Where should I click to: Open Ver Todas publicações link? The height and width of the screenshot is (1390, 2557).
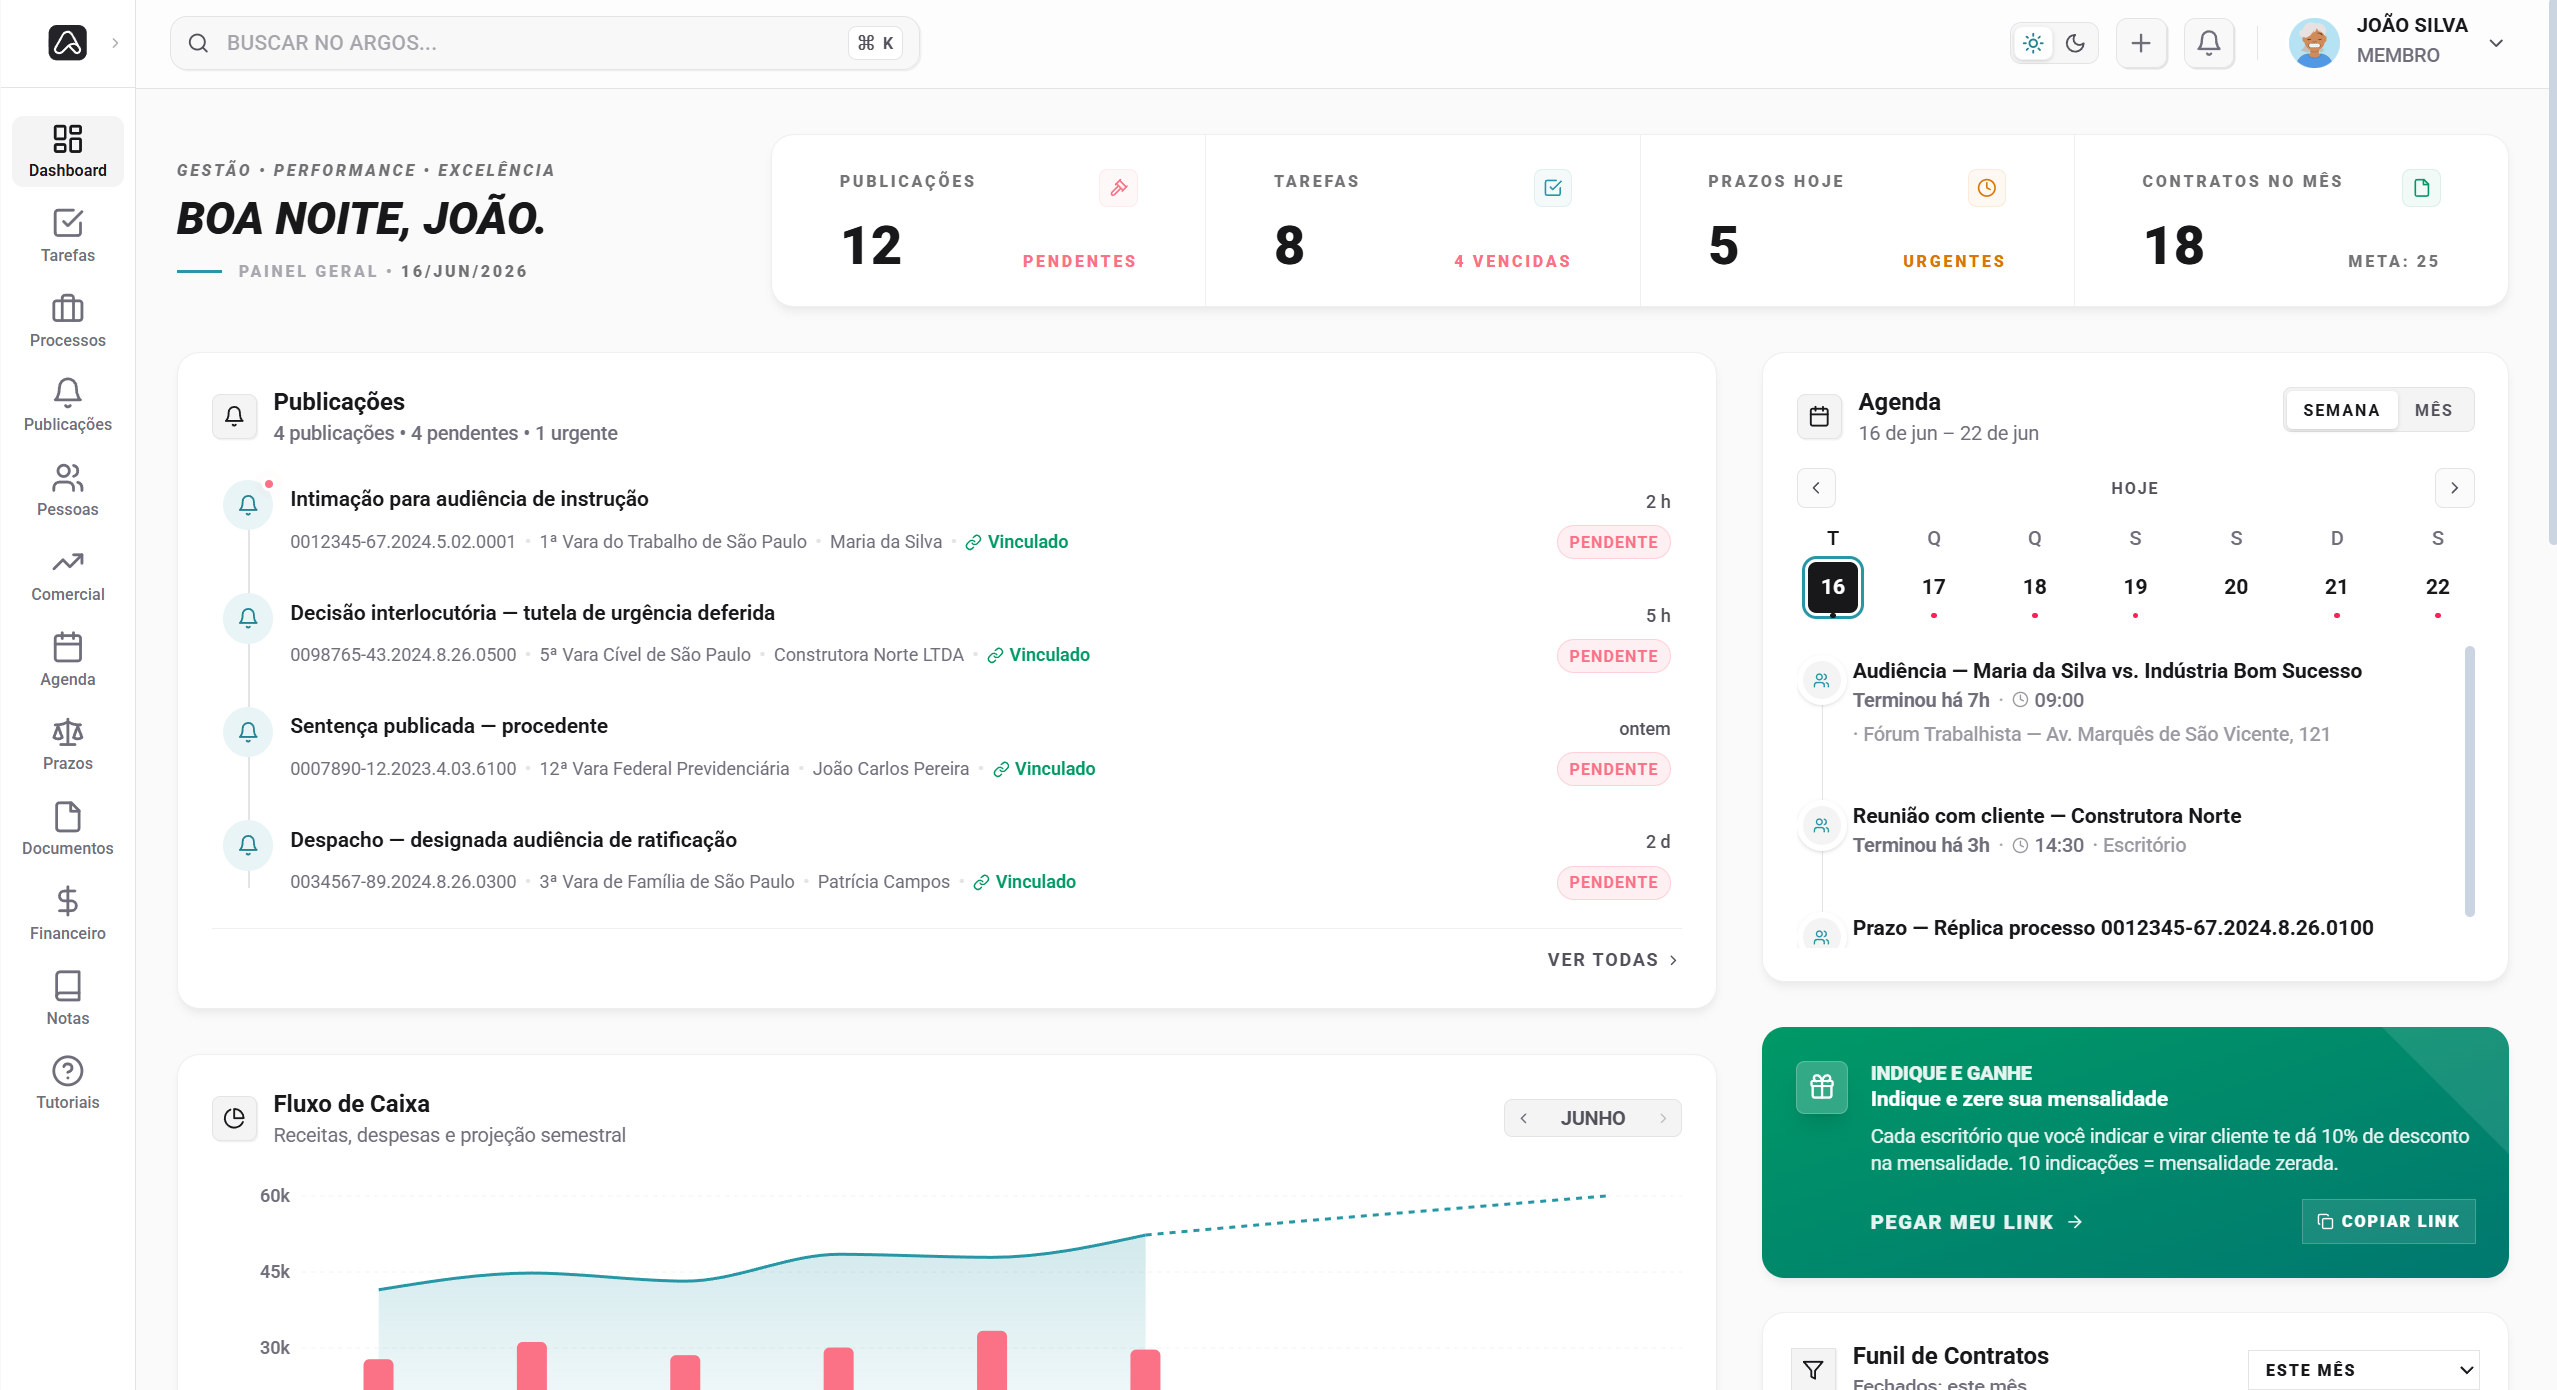click(x=1613, y=960)
